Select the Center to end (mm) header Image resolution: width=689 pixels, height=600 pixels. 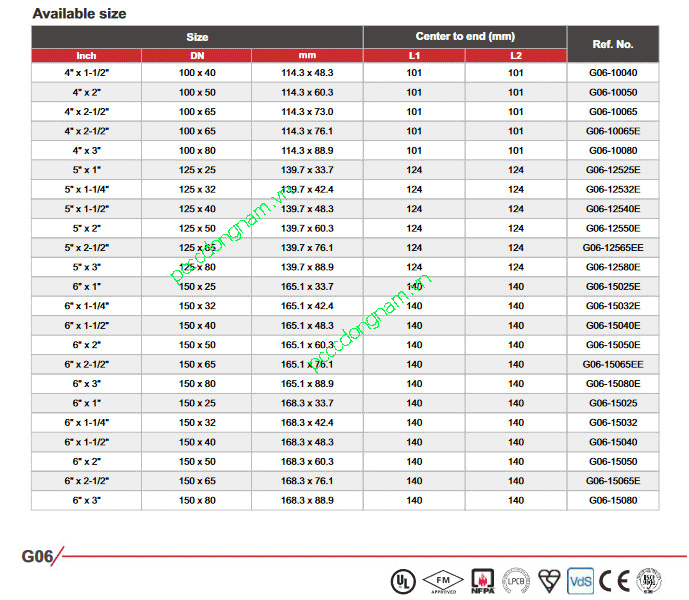click(465, 37)
